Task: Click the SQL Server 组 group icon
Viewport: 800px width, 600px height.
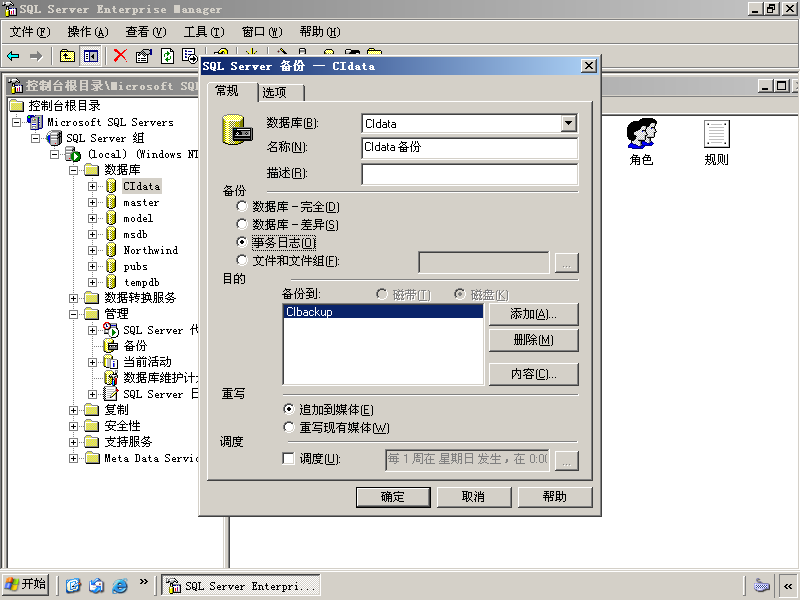Action: [54, 138]
